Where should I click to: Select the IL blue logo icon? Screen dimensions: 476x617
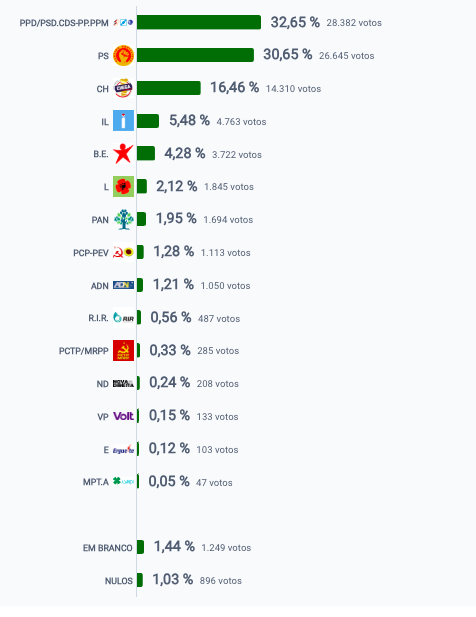click(123, 120)
